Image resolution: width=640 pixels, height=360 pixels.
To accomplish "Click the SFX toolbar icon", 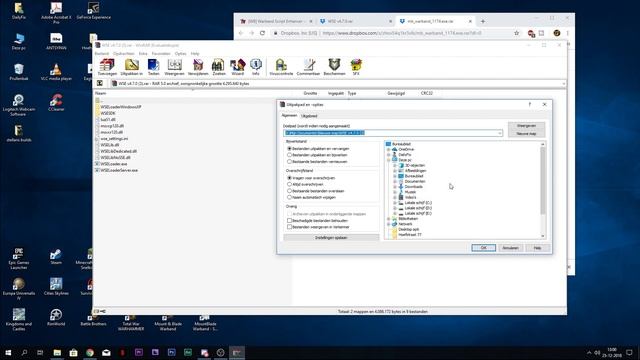I will pyautogui.click(x=356, y=67).
